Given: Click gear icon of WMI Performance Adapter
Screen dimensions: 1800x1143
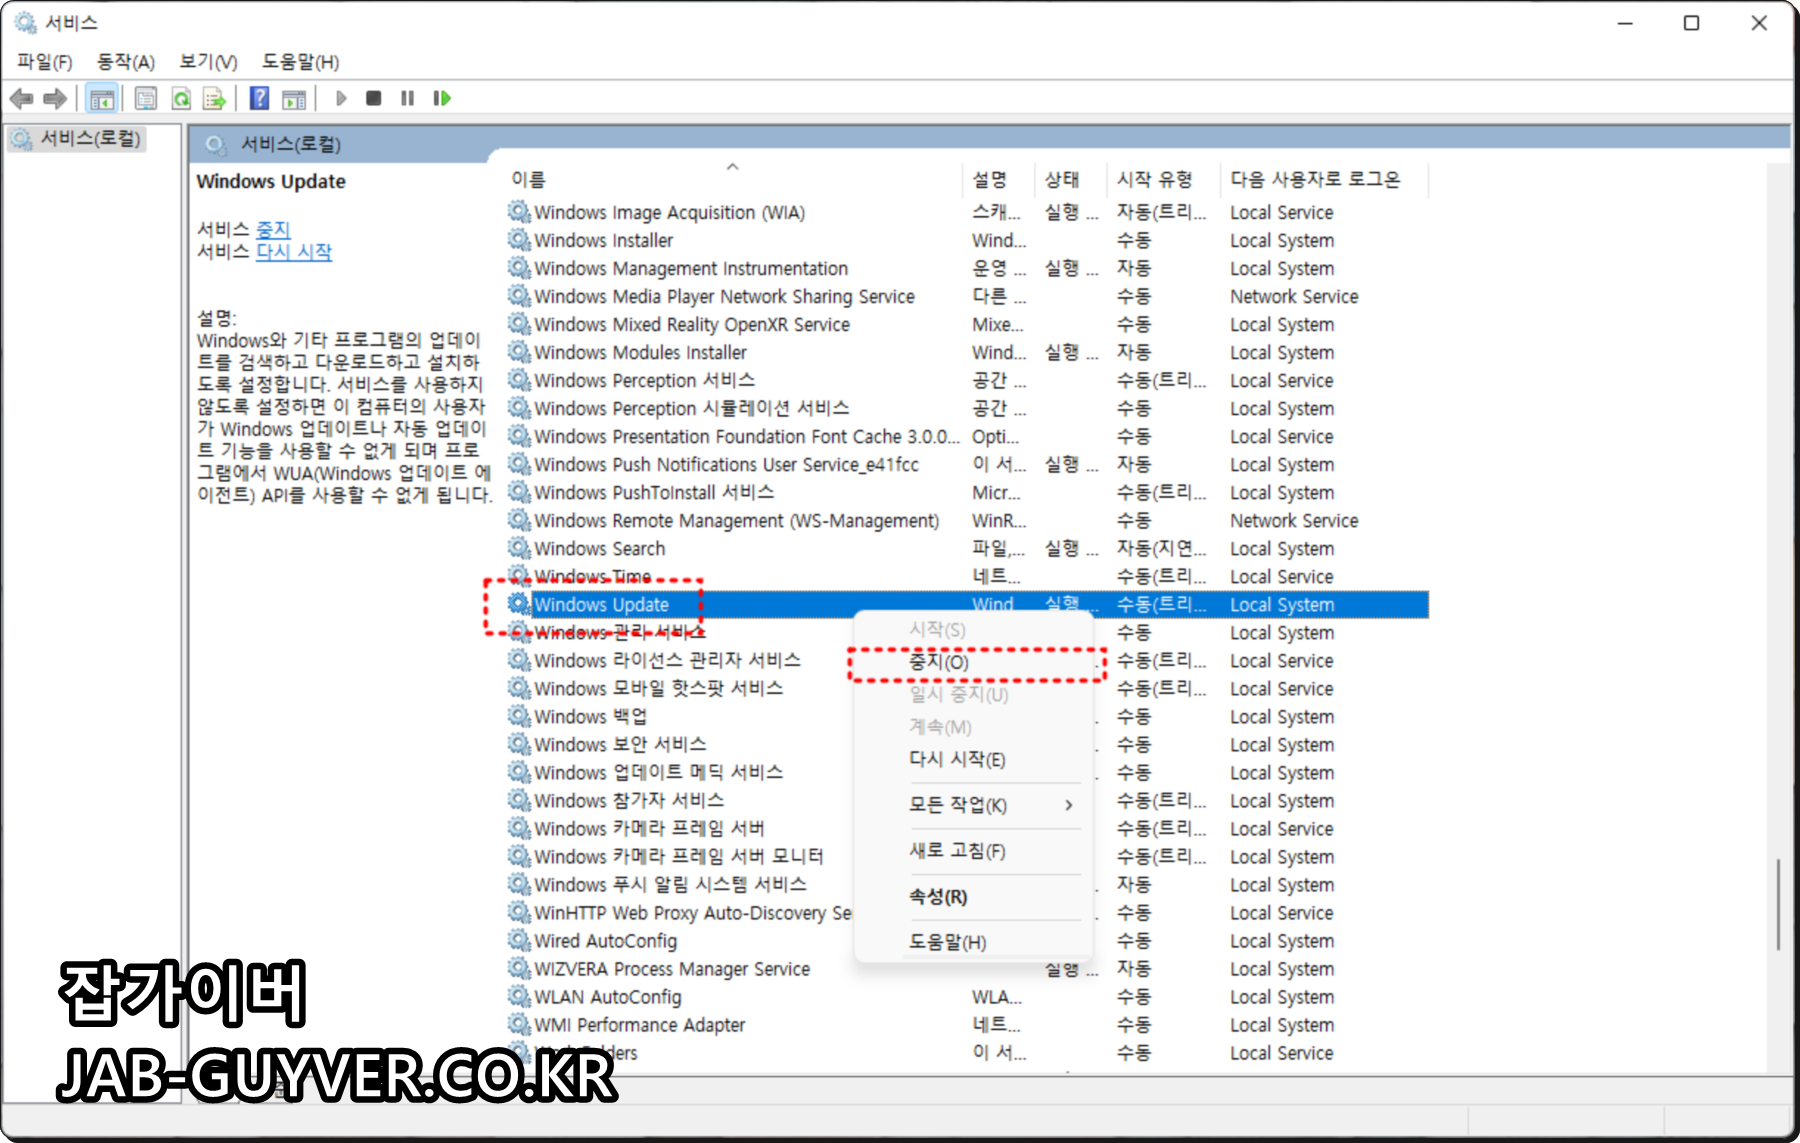Looking at the screenshot, I should [x=519, y=1024].
